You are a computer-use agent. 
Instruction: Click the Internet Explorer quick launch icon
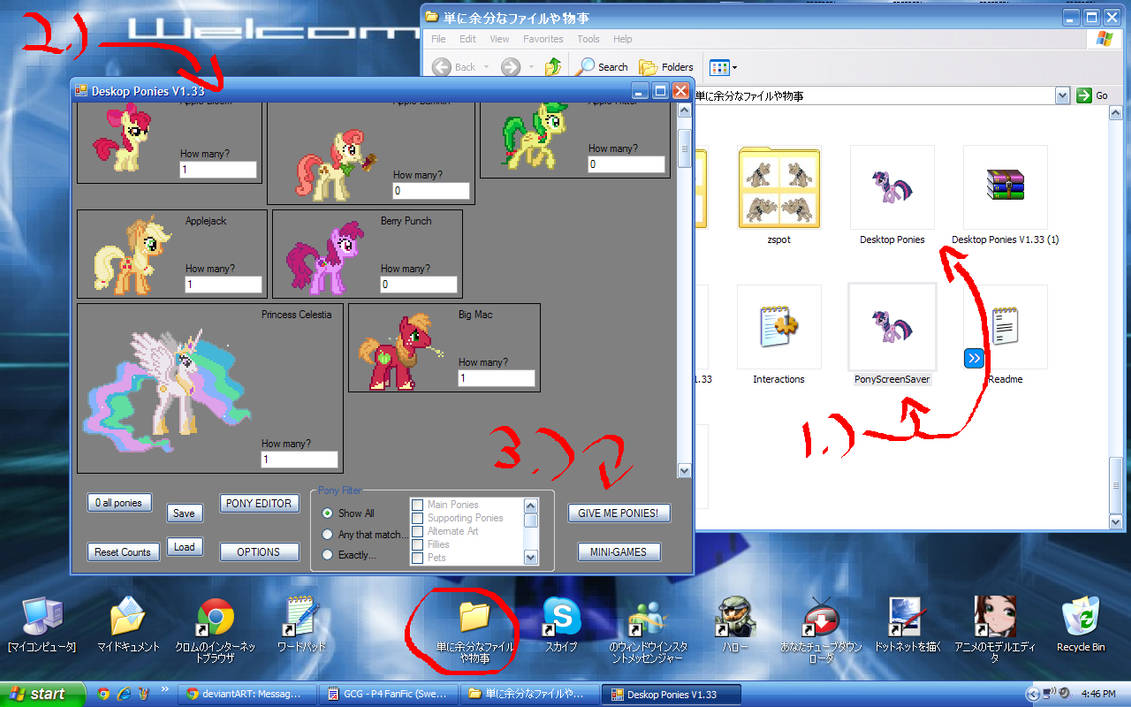pyautogui.click(x=123, y=693)
